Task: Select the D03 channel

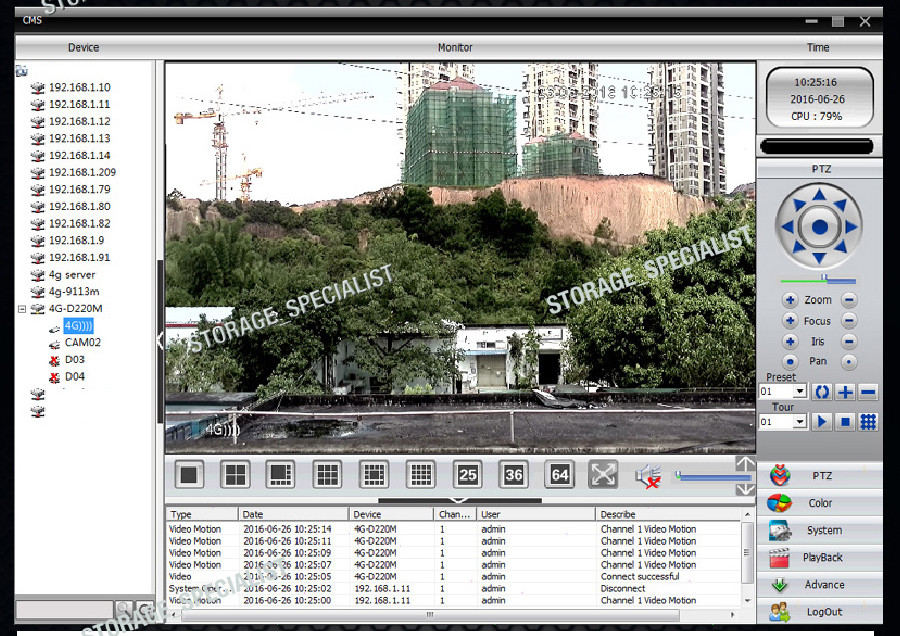Action: tap(75, 360)
